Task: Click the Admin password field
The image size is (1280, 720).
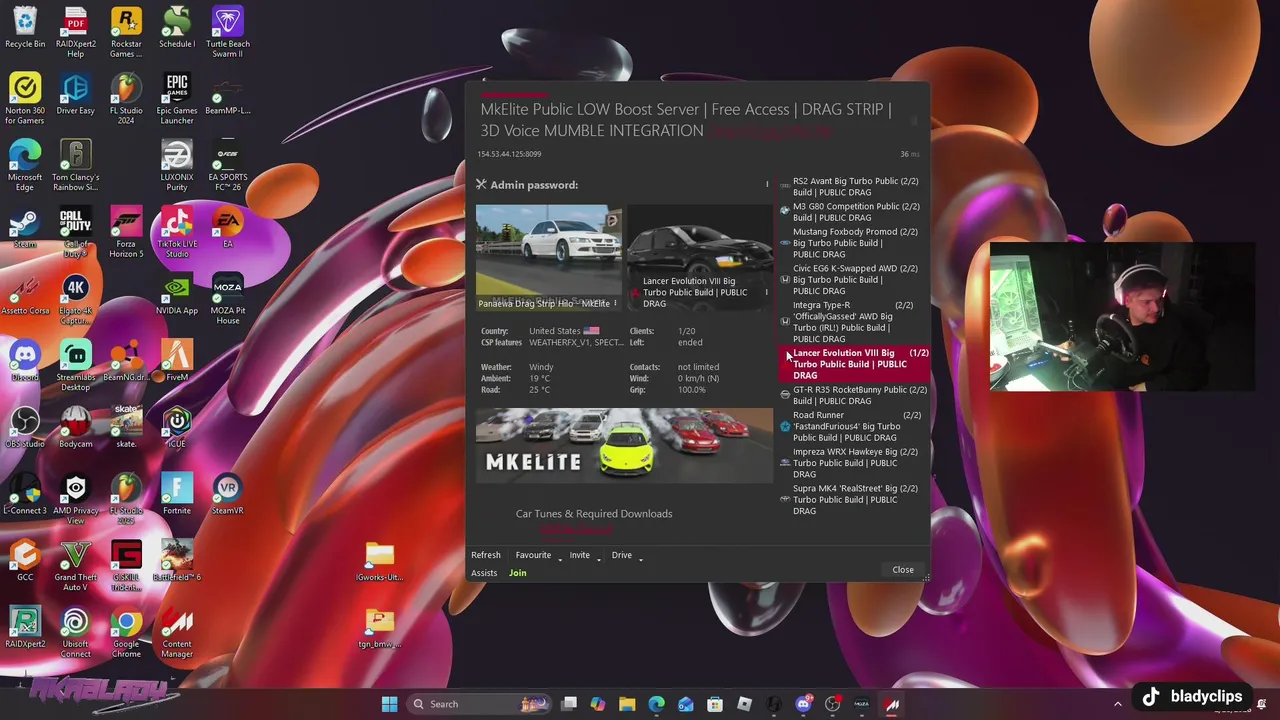Action: click(670, 185)
